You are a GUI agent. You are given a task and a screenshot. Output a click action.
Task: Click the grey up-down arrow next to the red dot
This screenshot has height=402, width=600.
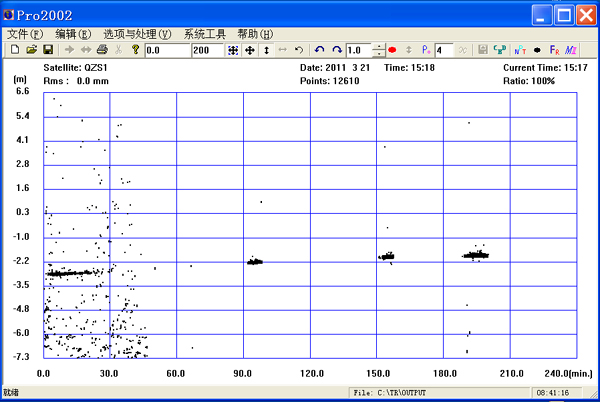(409, 50)
